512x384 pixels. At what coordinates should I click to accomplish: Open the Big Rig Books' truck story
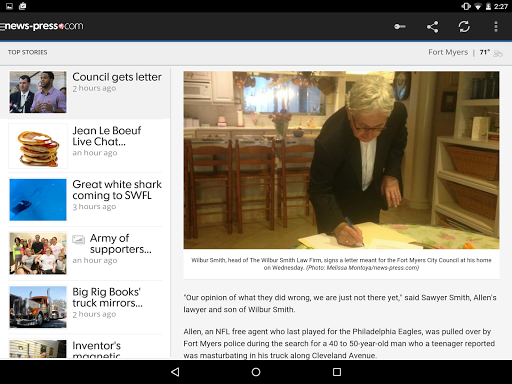(x=85, y=307)
